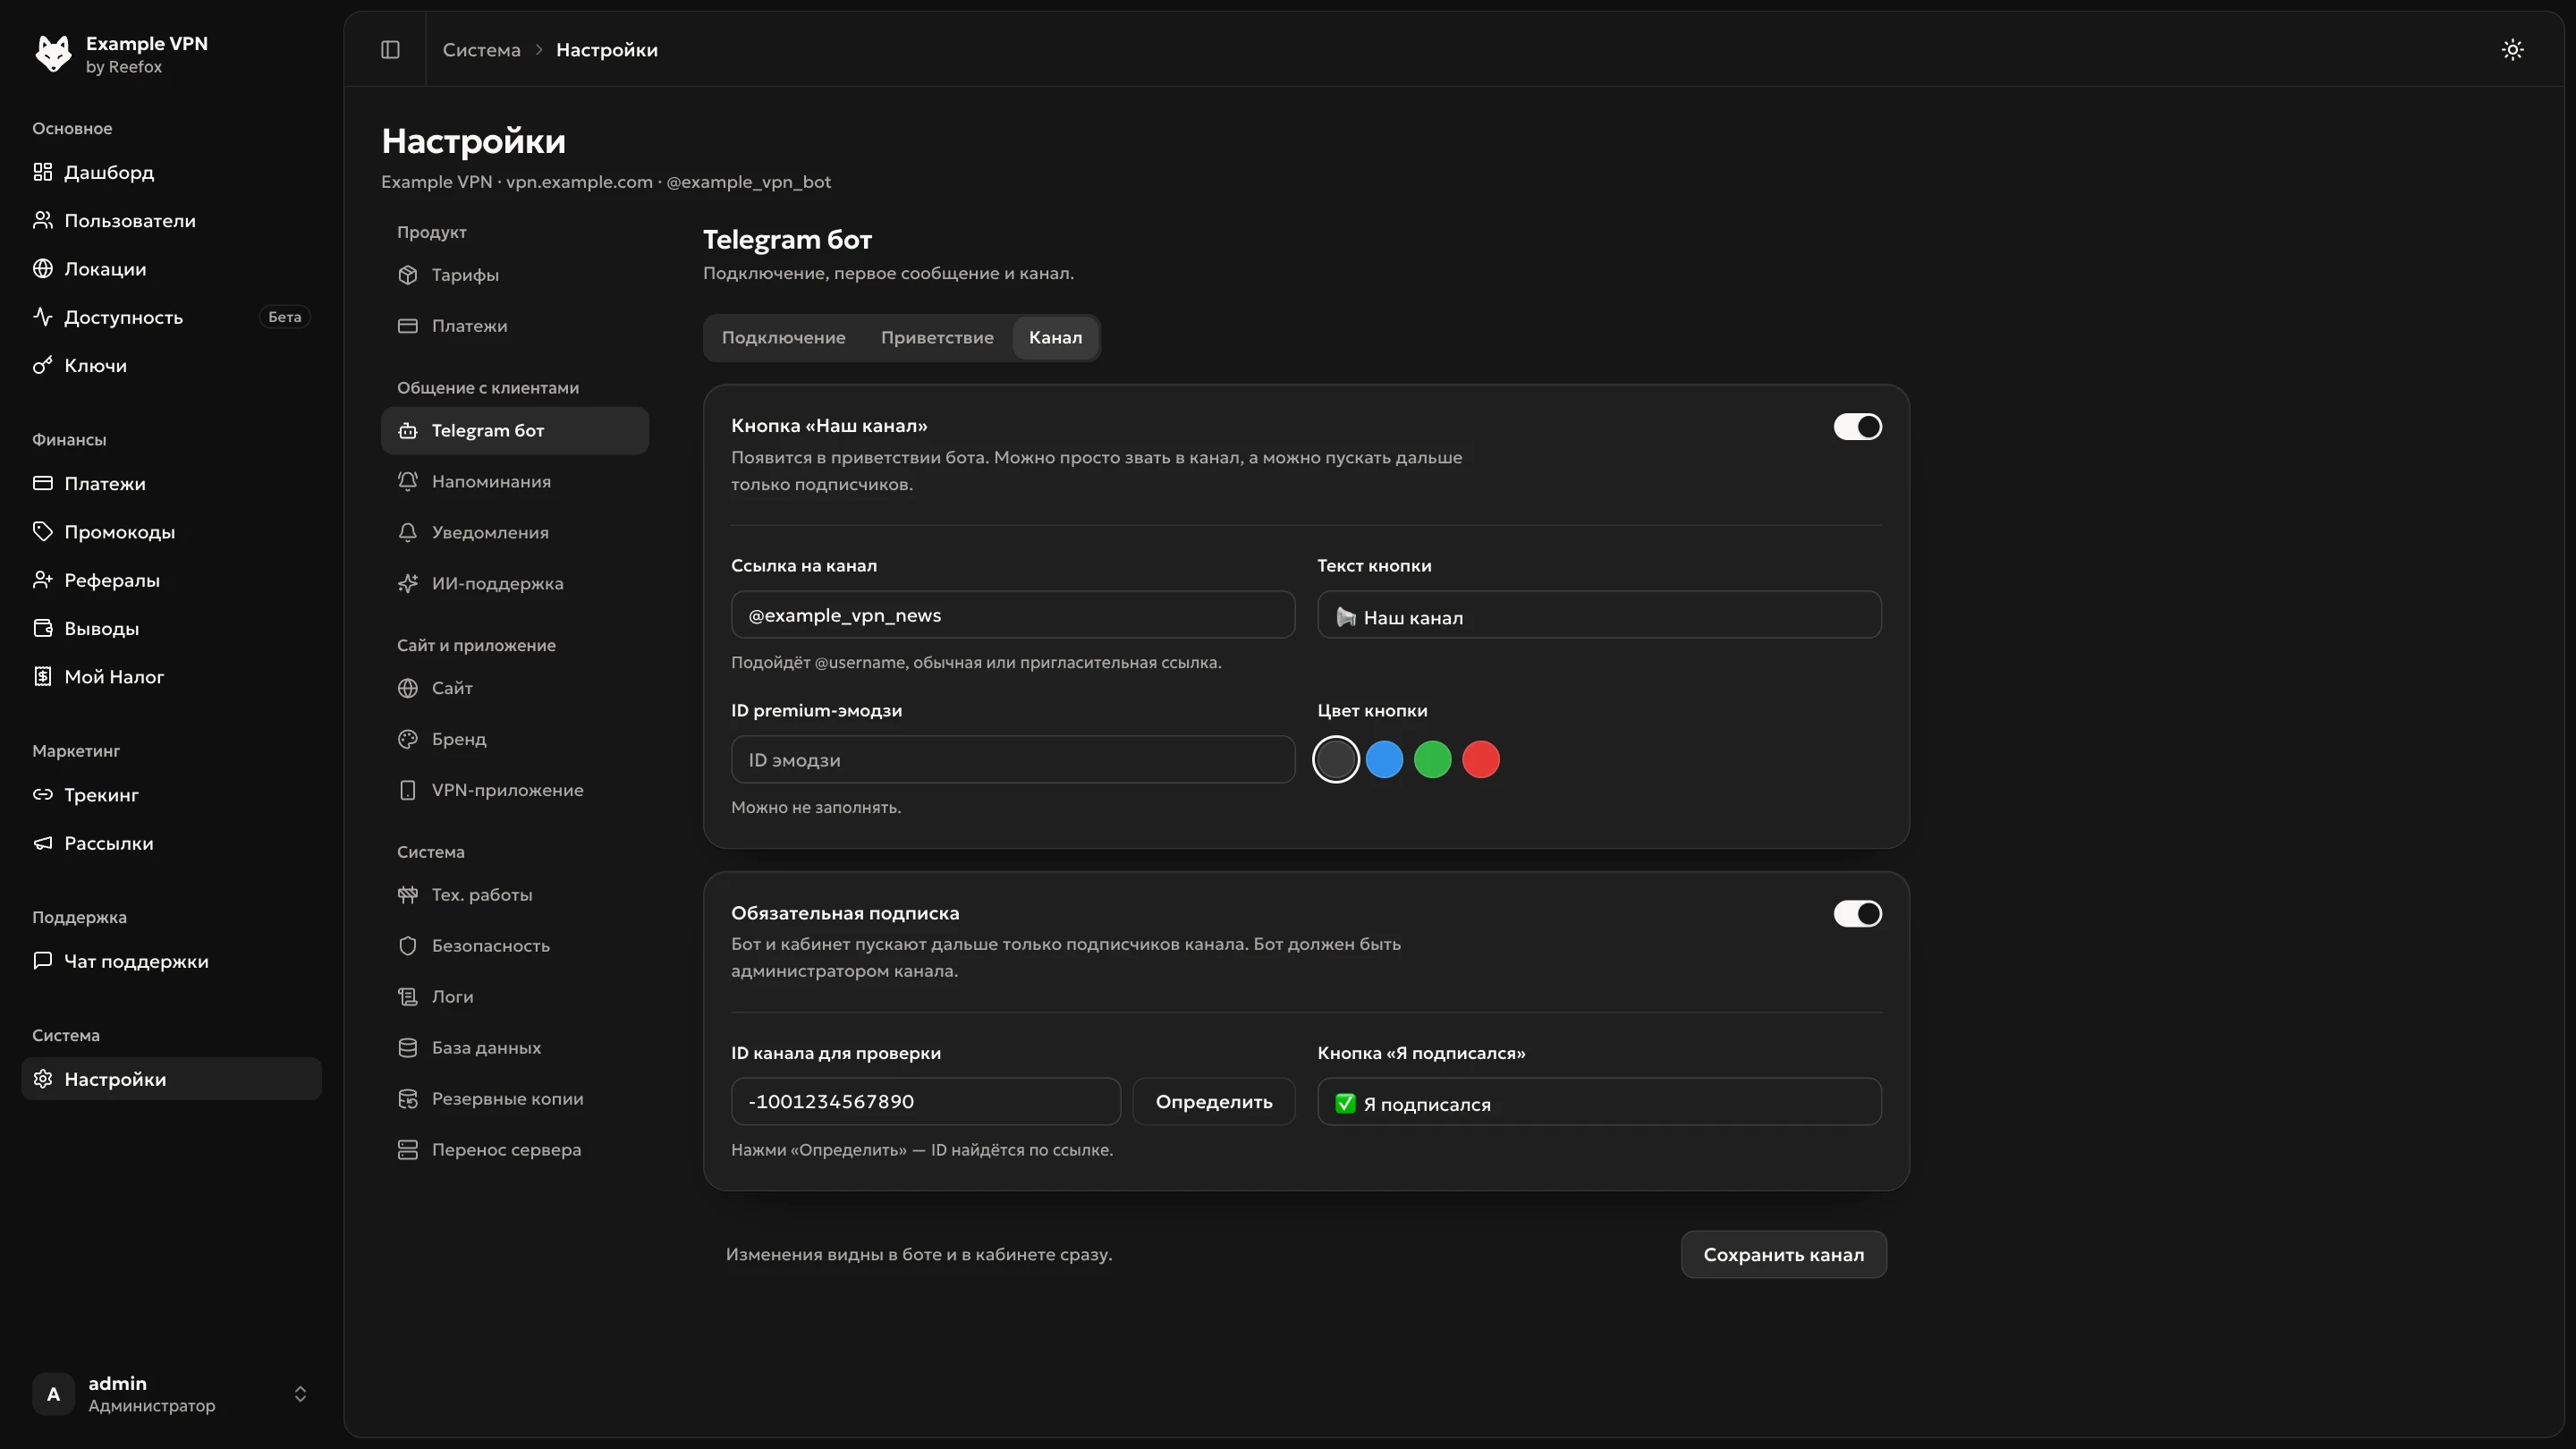Open Бренд settings section

(x=515, y=739)
